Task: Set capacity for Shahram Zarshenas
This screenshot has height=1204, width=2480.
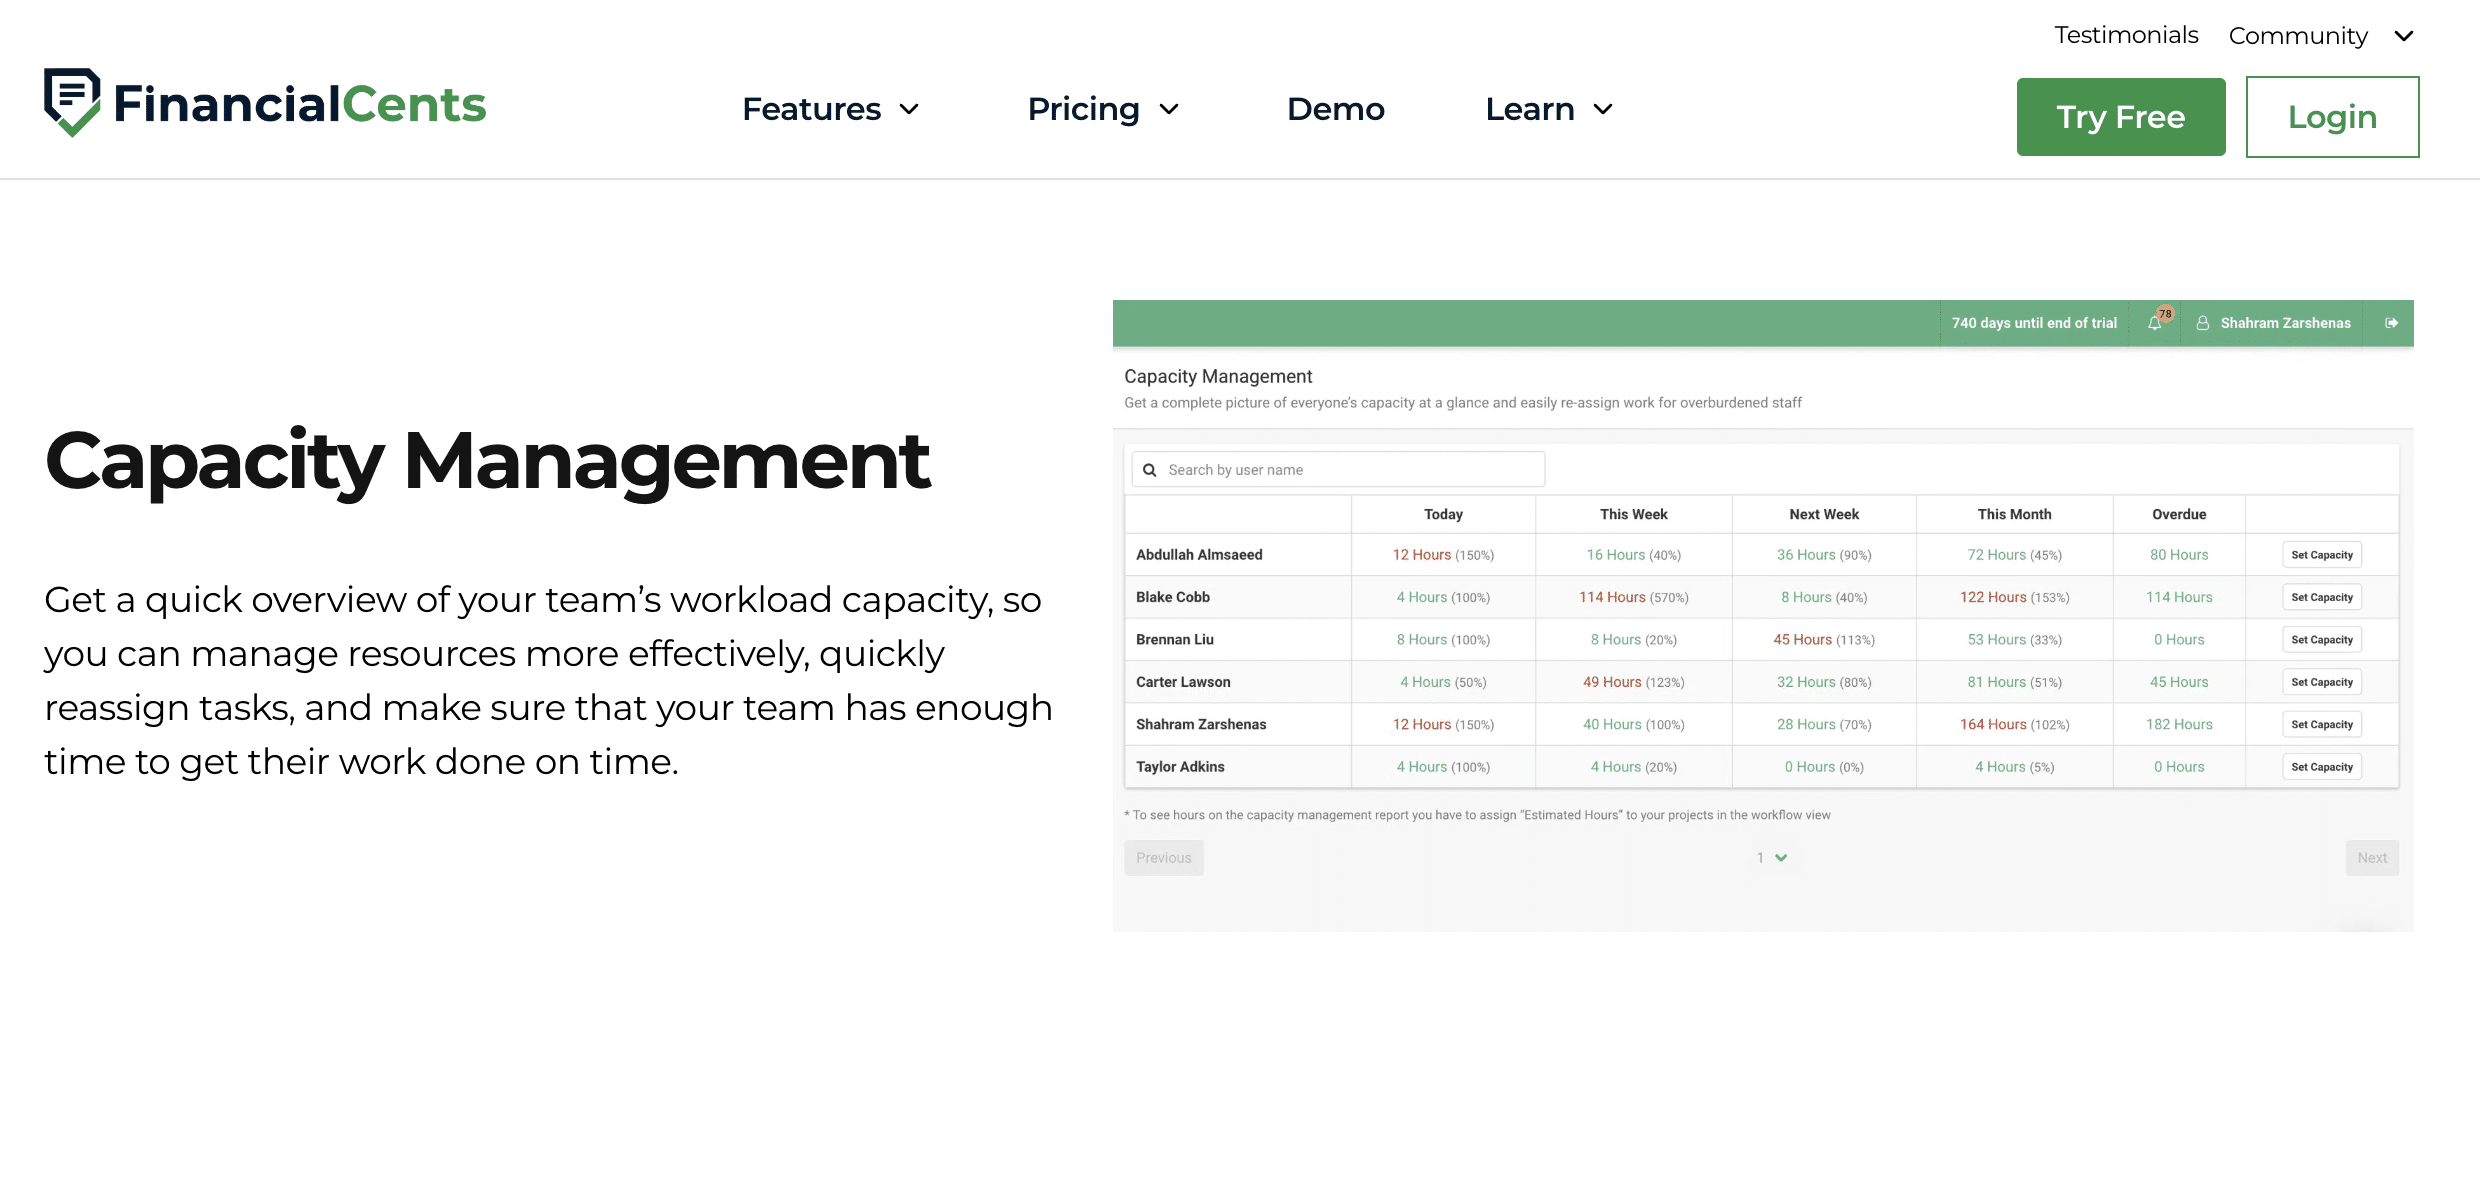Action: (x=2322, y=724)
